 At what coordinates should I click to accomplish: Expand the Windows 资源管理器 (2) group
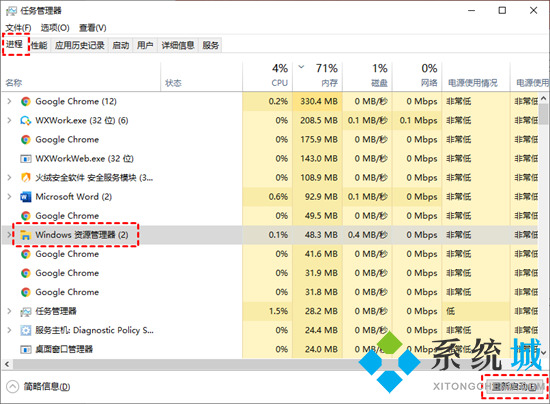(x=9, y=235)
